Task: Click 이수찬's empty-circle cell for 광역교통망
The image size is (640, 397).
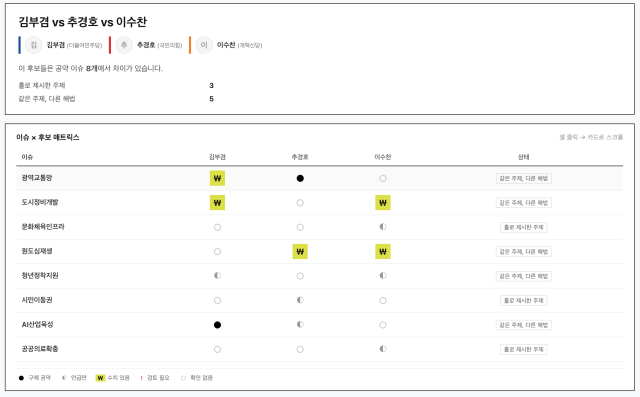Action: [383, 178]
